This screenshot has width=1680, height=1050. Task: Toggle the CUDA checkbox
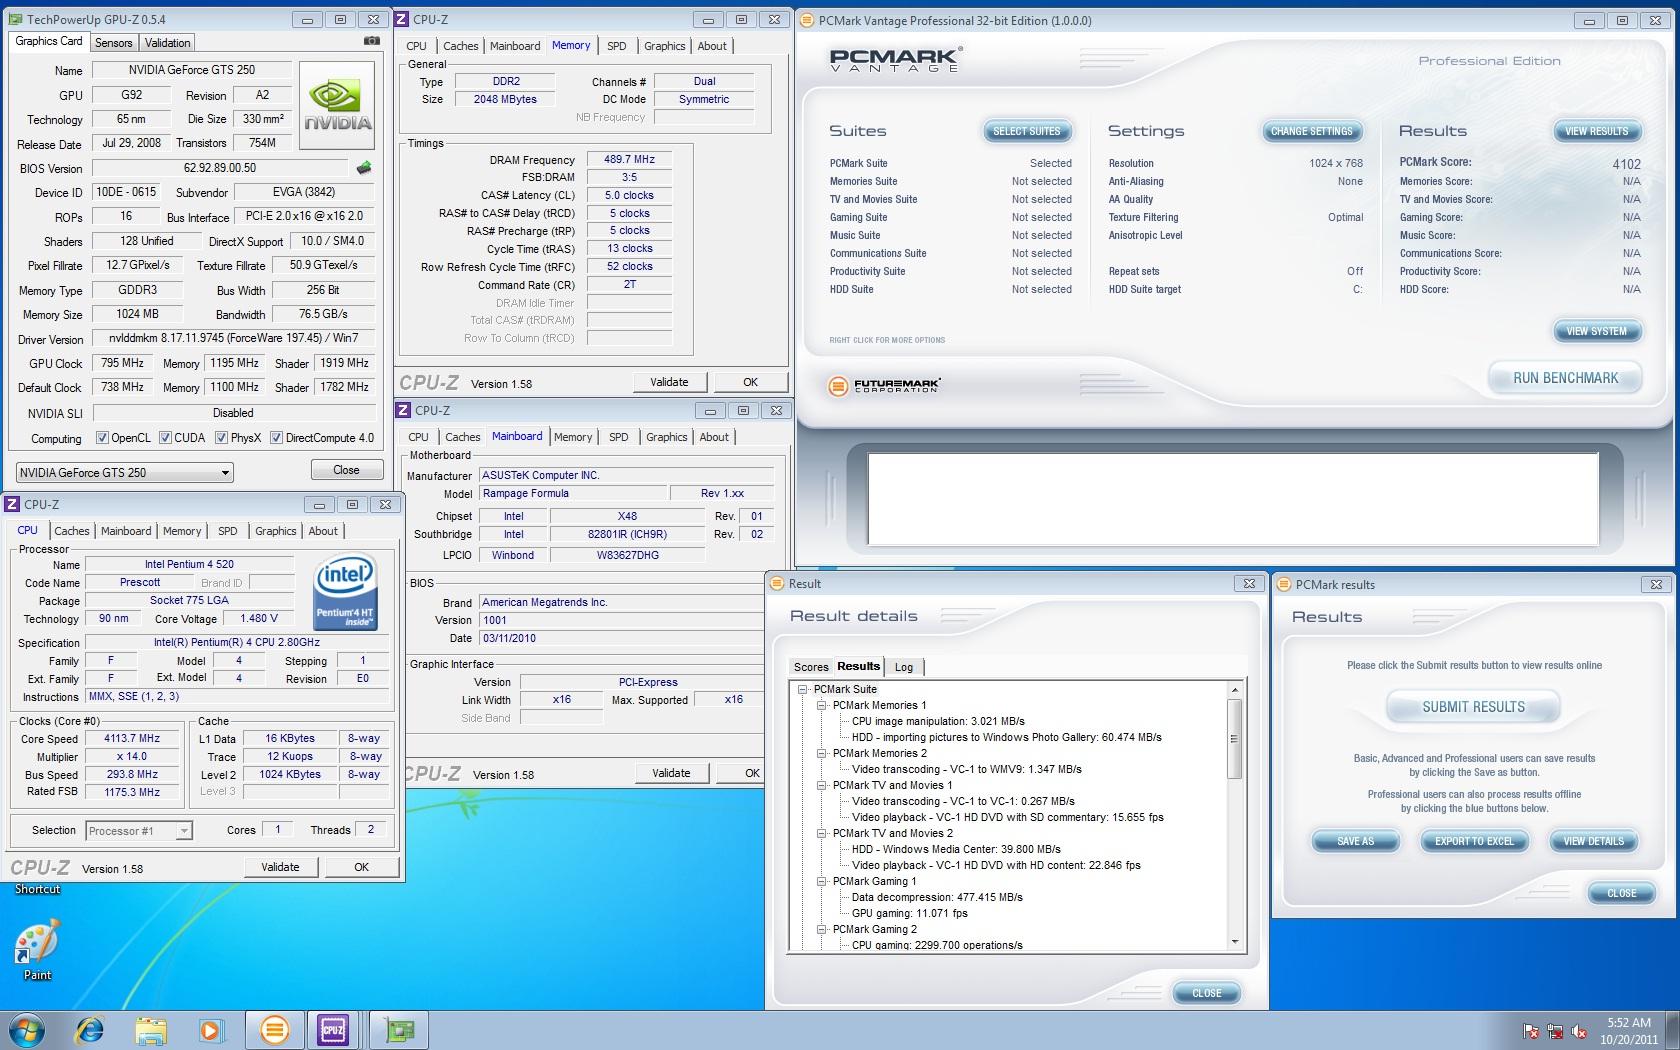[165, 438]
